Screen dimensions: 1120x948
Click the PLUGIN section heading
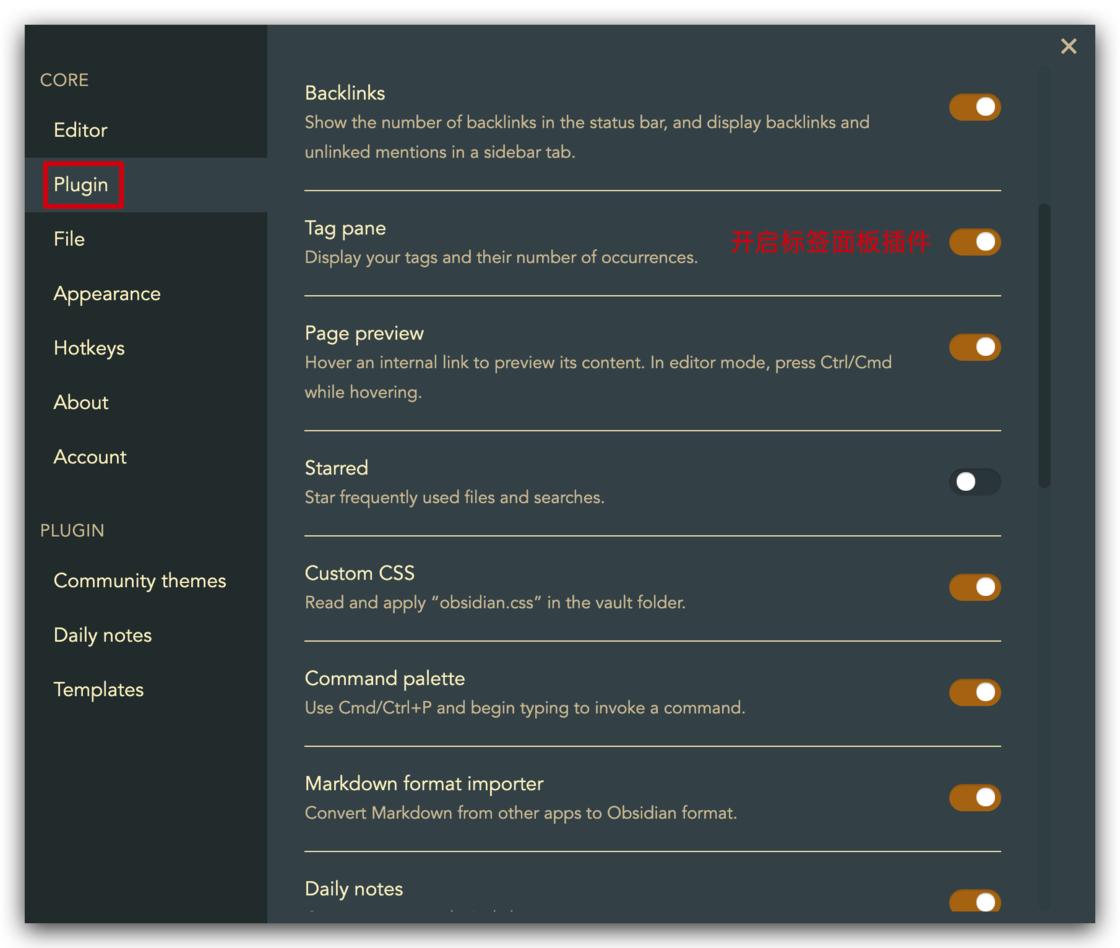[72, 531]
